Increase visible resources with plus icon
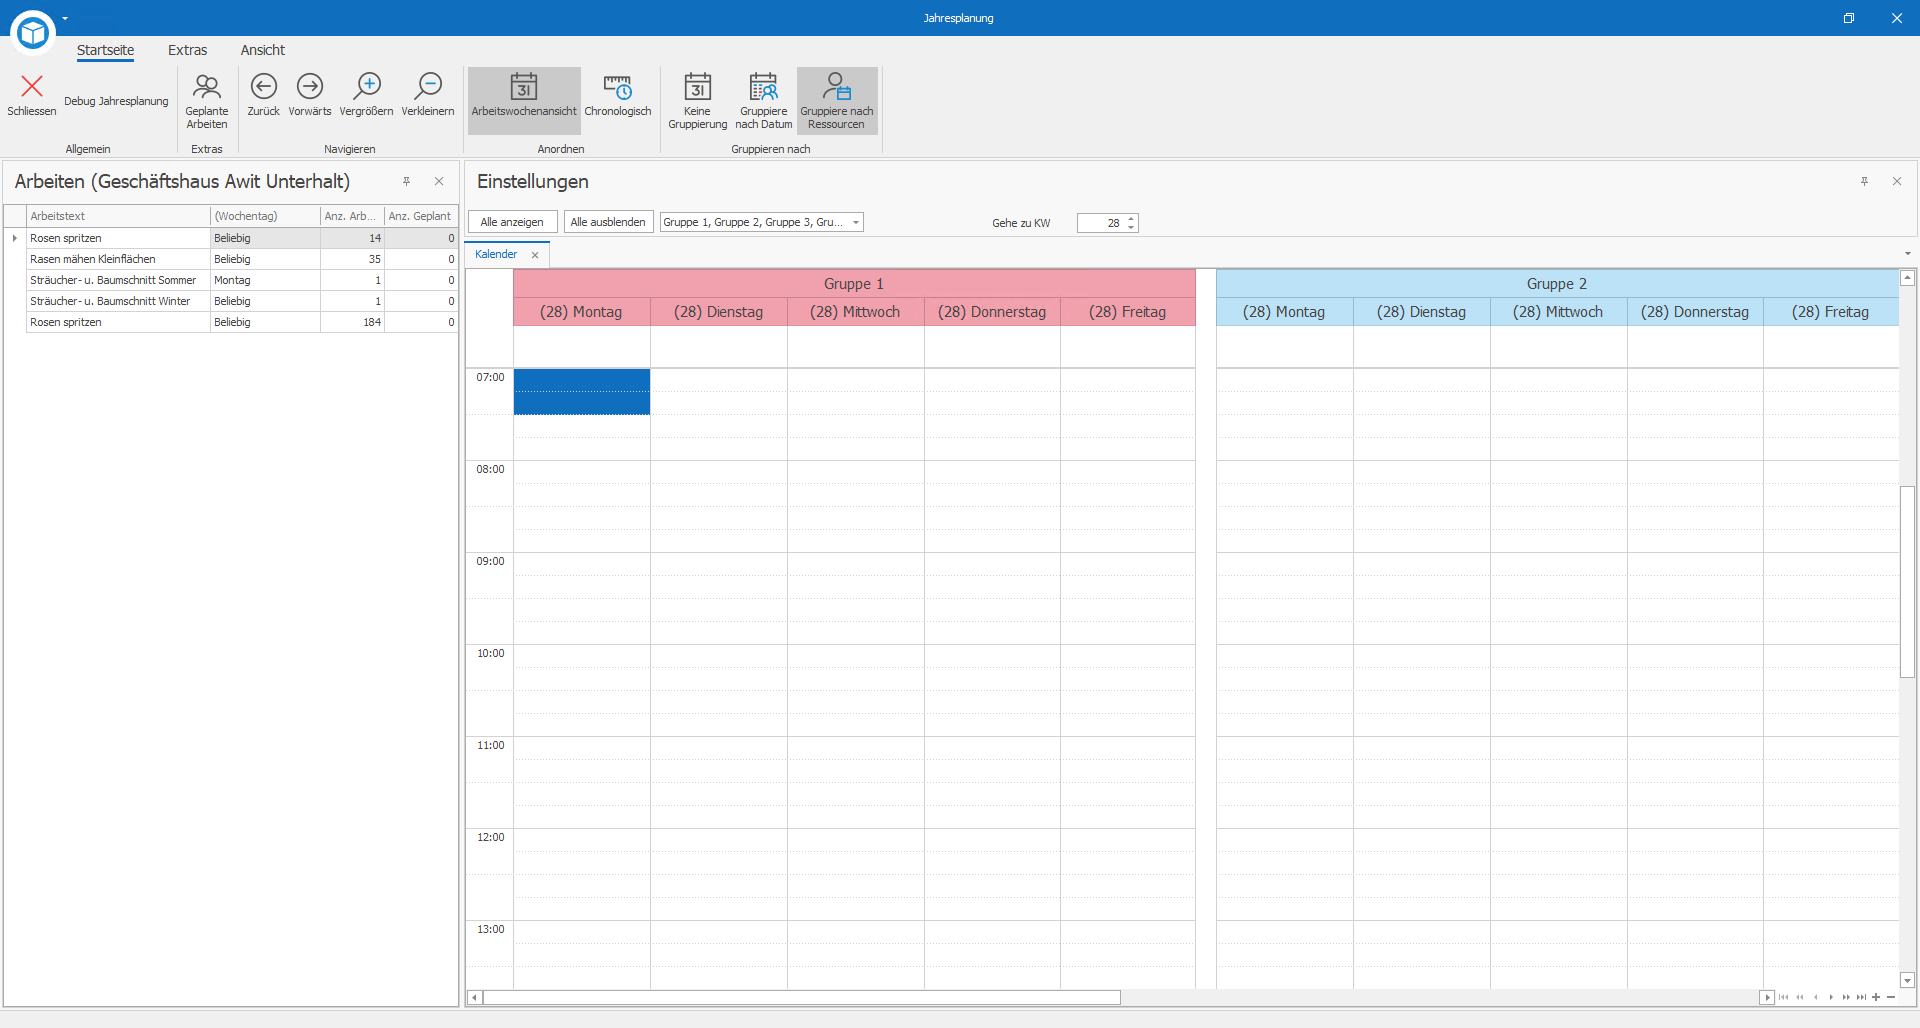The width and height of the screenshot is (1920, 1028). [x=1876, y=997]
